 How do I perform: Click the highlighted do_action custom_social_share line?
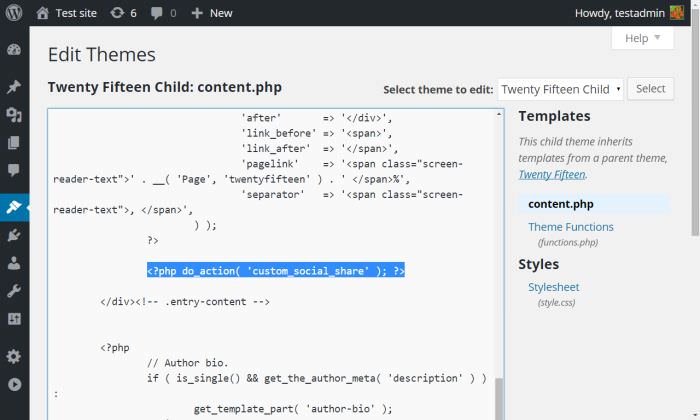pyautogui.click(x=276, y=271)
